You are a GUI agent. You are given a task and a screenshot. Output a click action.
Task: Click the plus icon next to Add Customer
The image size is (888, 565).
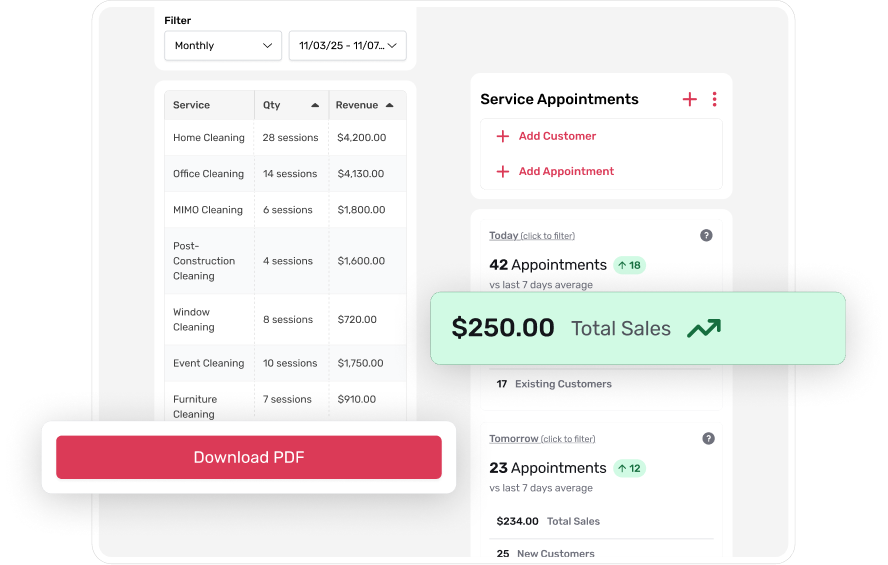pos(503,136)
